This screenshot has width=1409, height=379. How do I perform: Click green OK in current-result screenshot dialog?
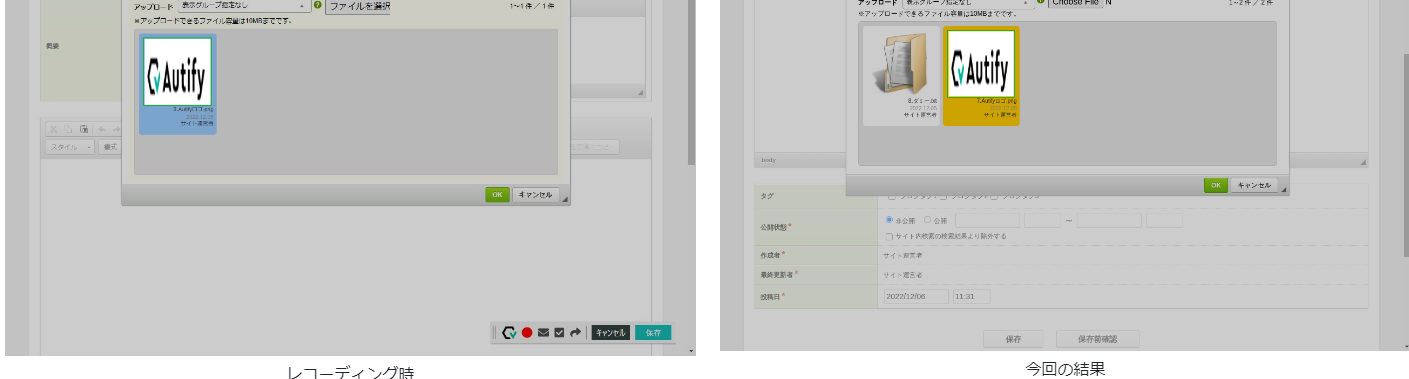point(1216,185)
